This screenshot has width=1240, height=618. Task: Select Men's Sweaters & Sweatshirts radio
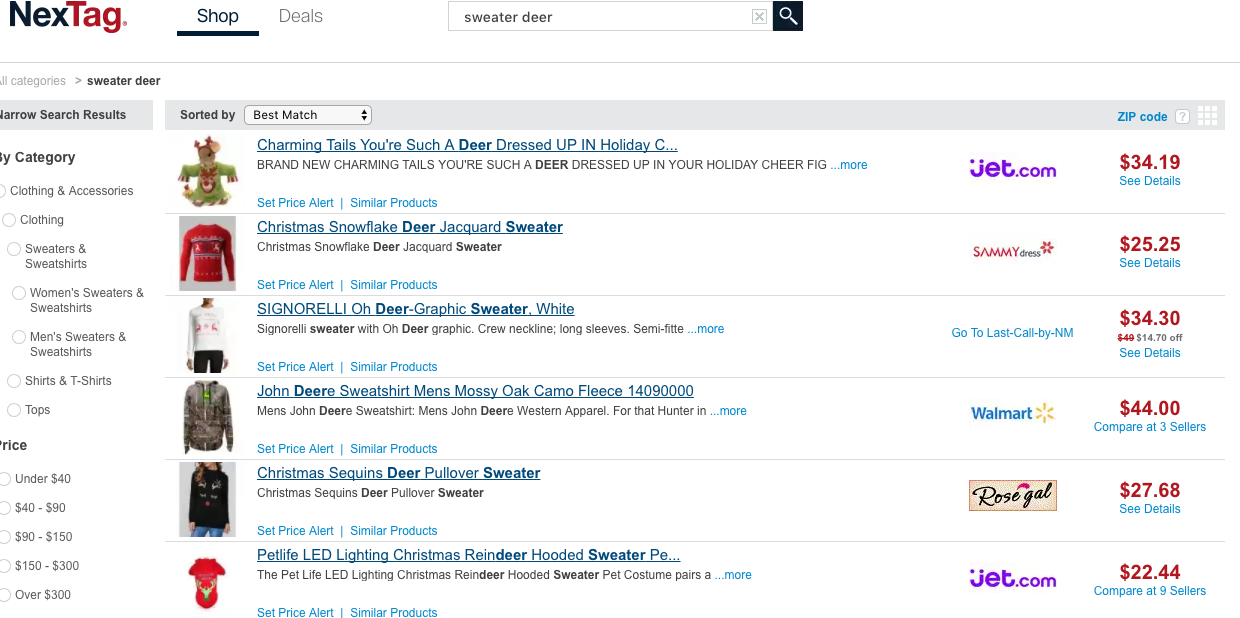point(19,337)
